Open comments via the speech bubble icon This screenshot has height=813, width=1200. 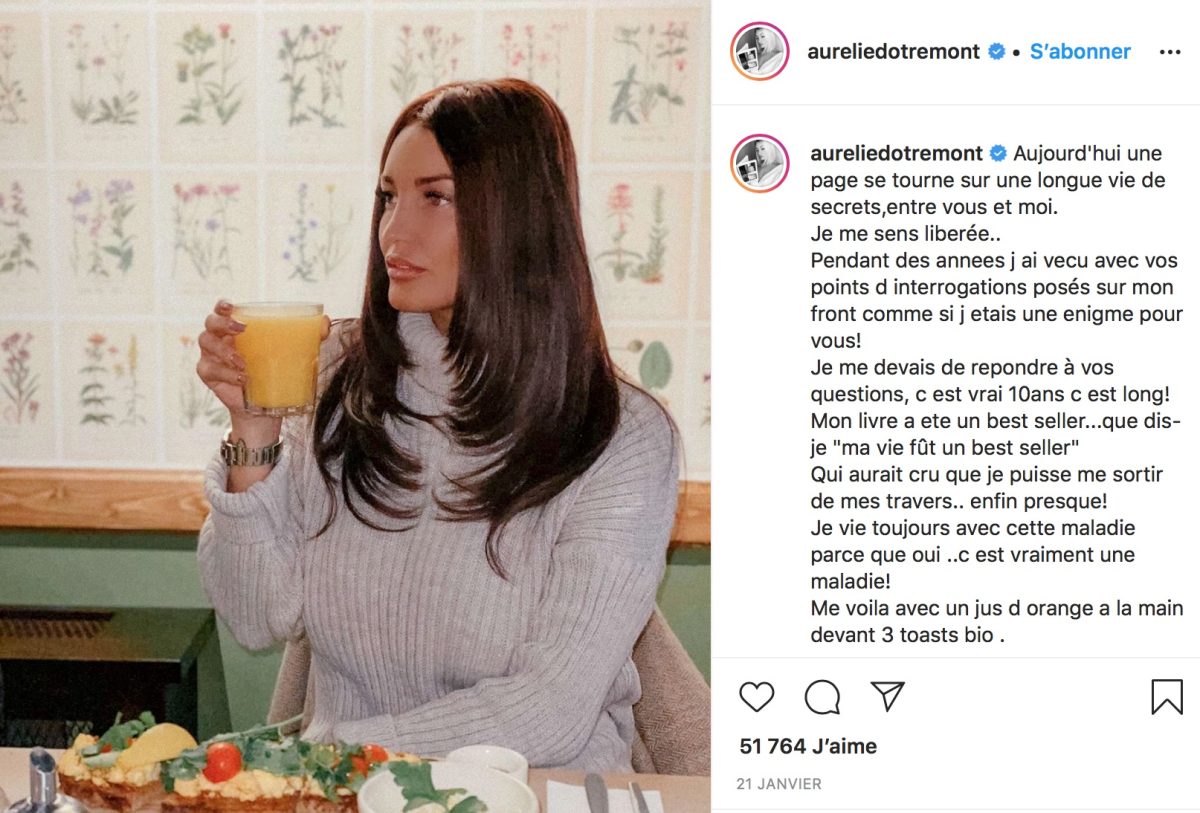point(822,696)
